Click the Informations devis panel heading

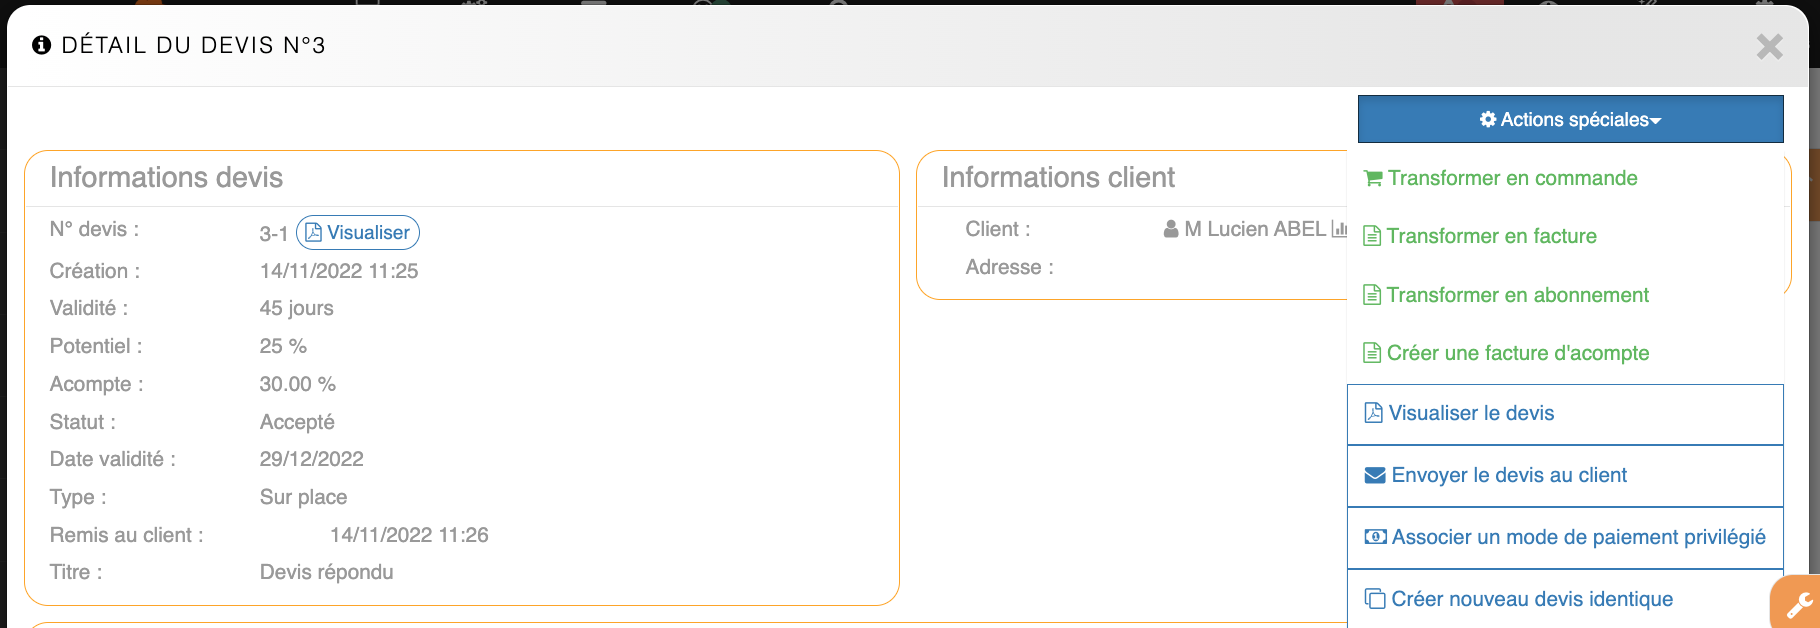[x=166, y=178]
